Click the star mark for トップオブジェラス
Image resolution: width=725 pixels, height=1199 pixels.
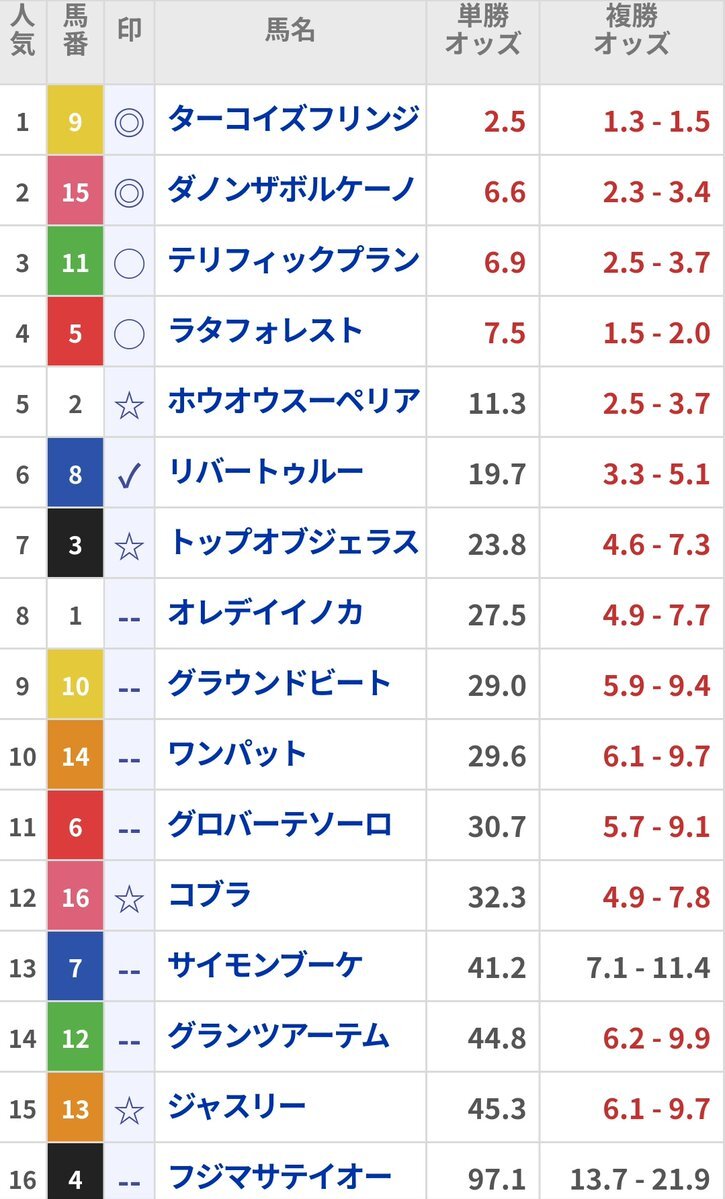tap(129, 546)
